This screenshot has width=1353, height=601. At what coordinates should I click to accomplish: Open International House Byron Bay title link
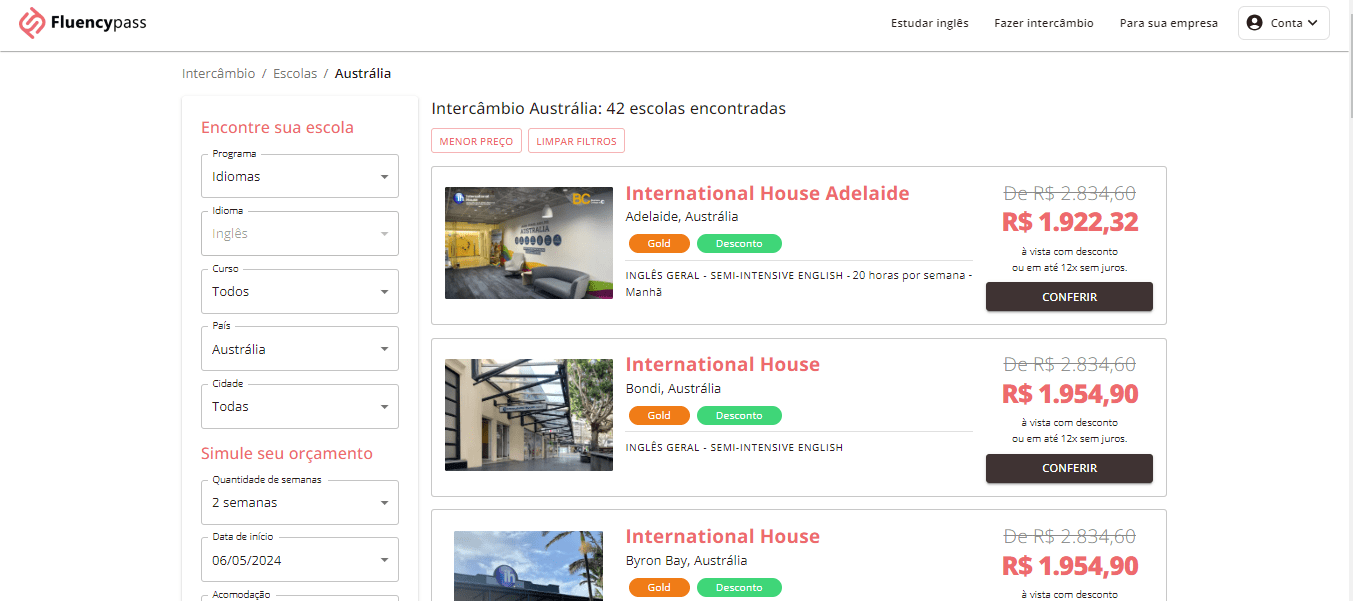pos(722,537)
